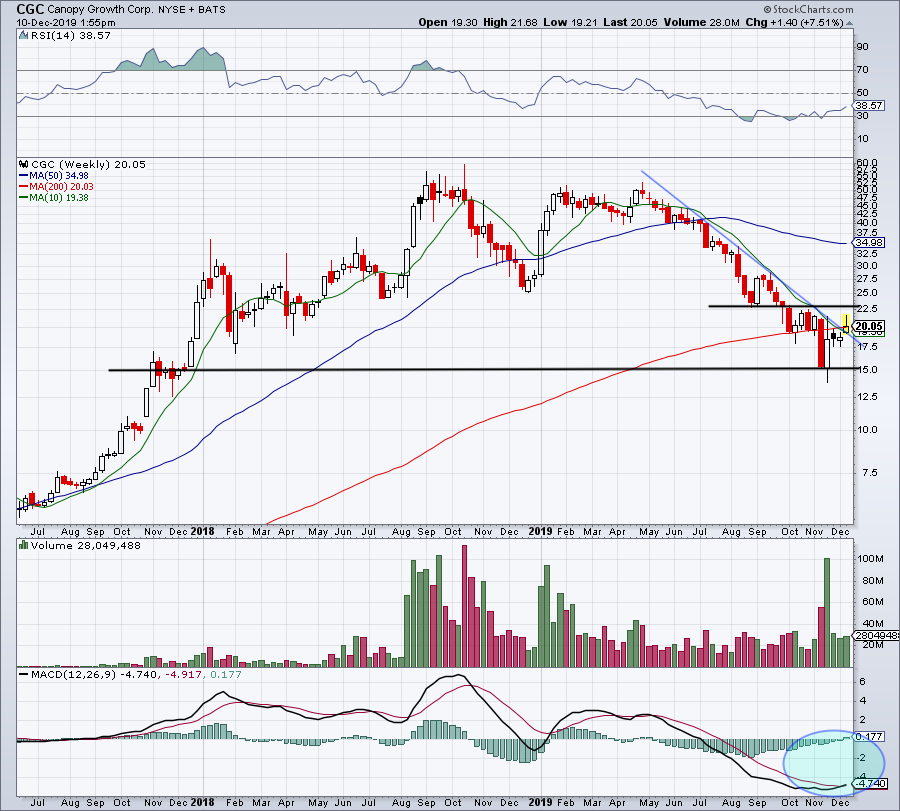Click the black line marker beside MACD(12,26,9)

24,674
